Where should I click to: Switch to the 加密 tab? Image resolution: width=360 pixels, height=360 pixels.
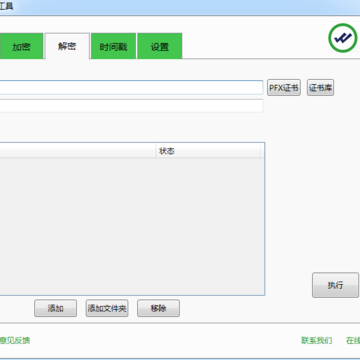click(x=21, y=46)
